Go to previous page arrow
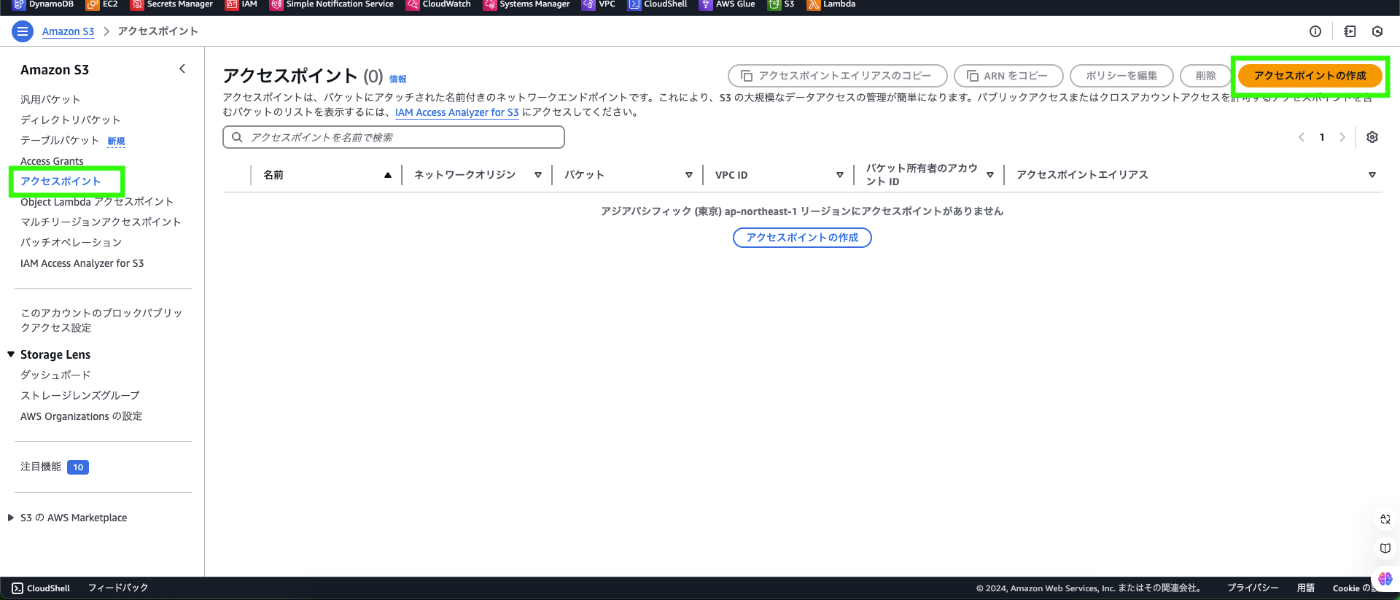Screen dimensions: 1400x600 point(1301,137)
